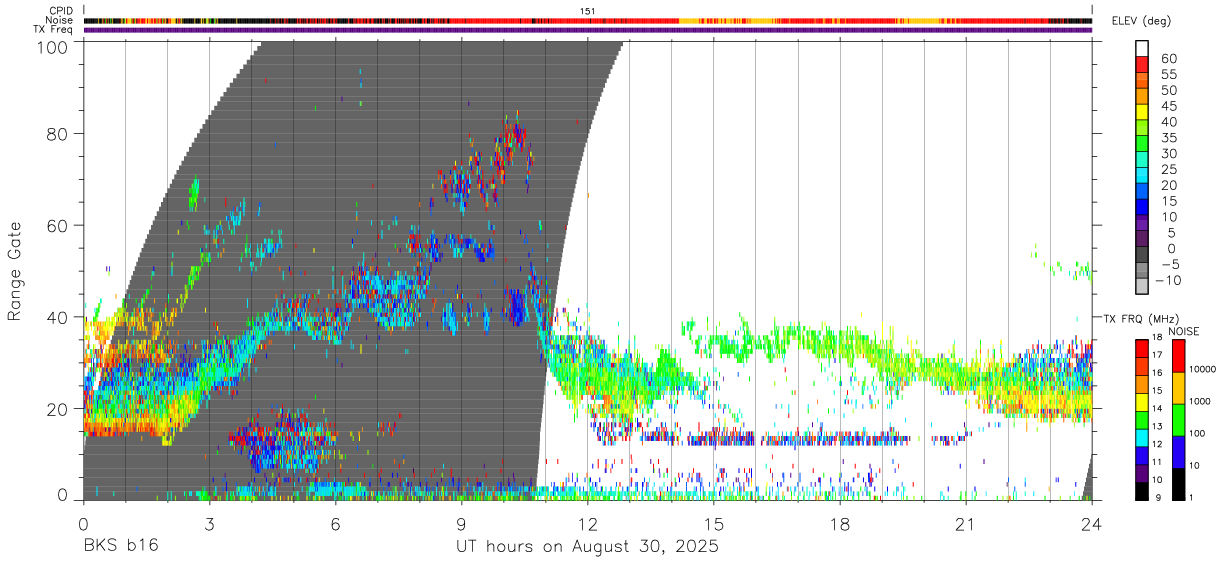Click the CPID row label

point(62,11)
